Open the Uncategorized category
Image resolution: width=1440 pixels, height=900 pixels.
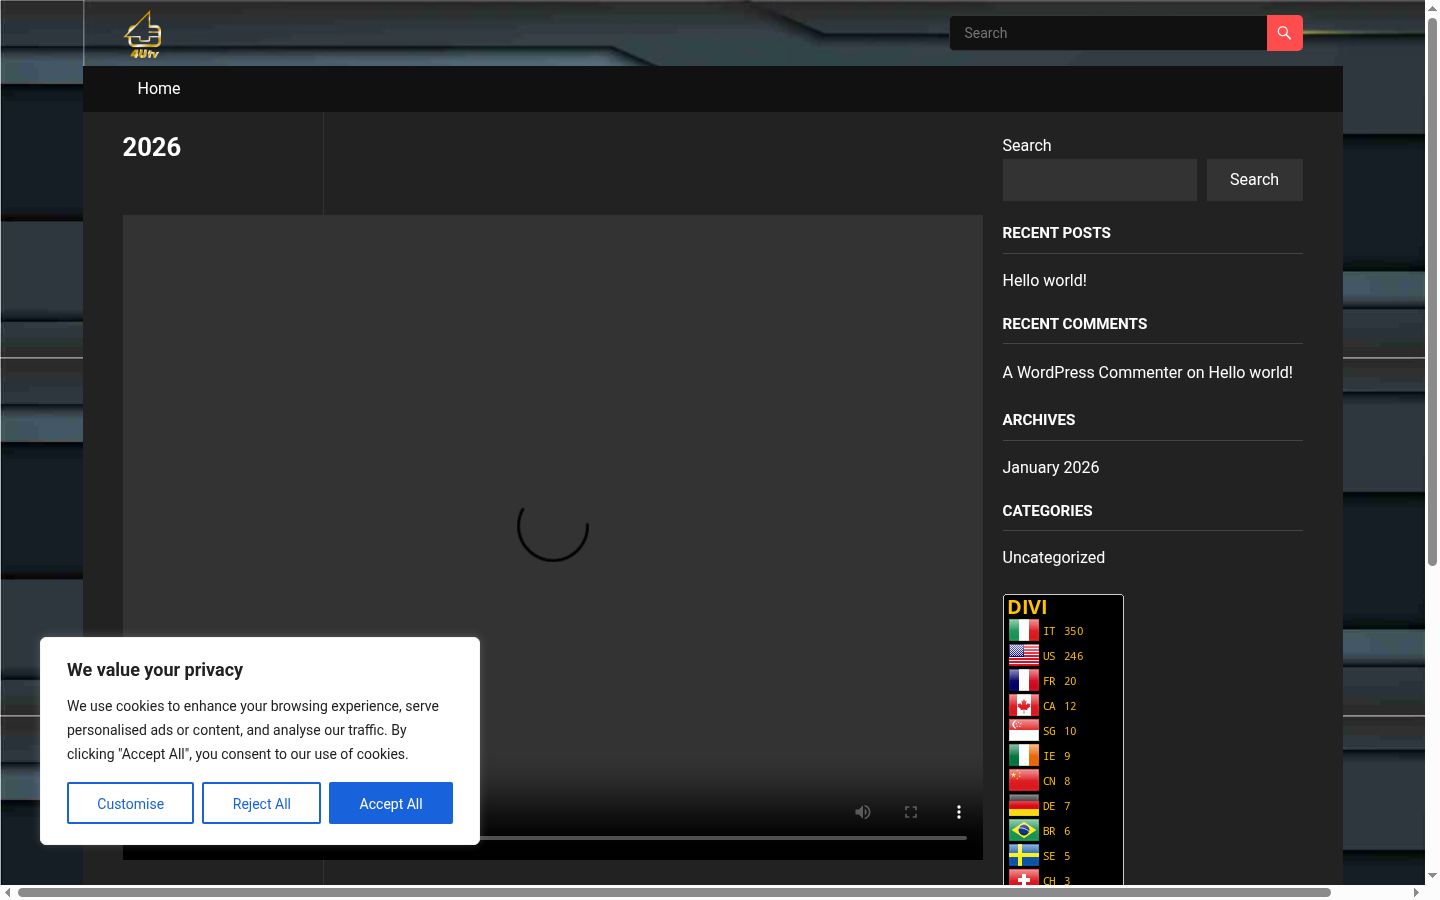[x=1053, y=558]
